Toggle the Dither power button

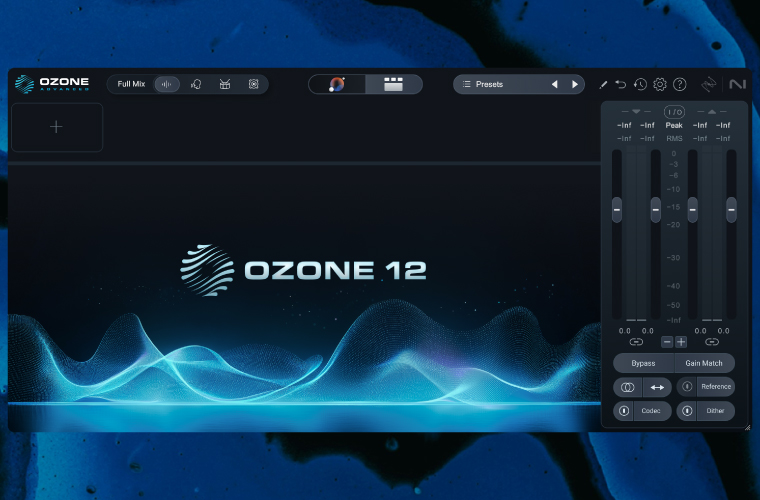pyautogui.click(x=688, y=411)
